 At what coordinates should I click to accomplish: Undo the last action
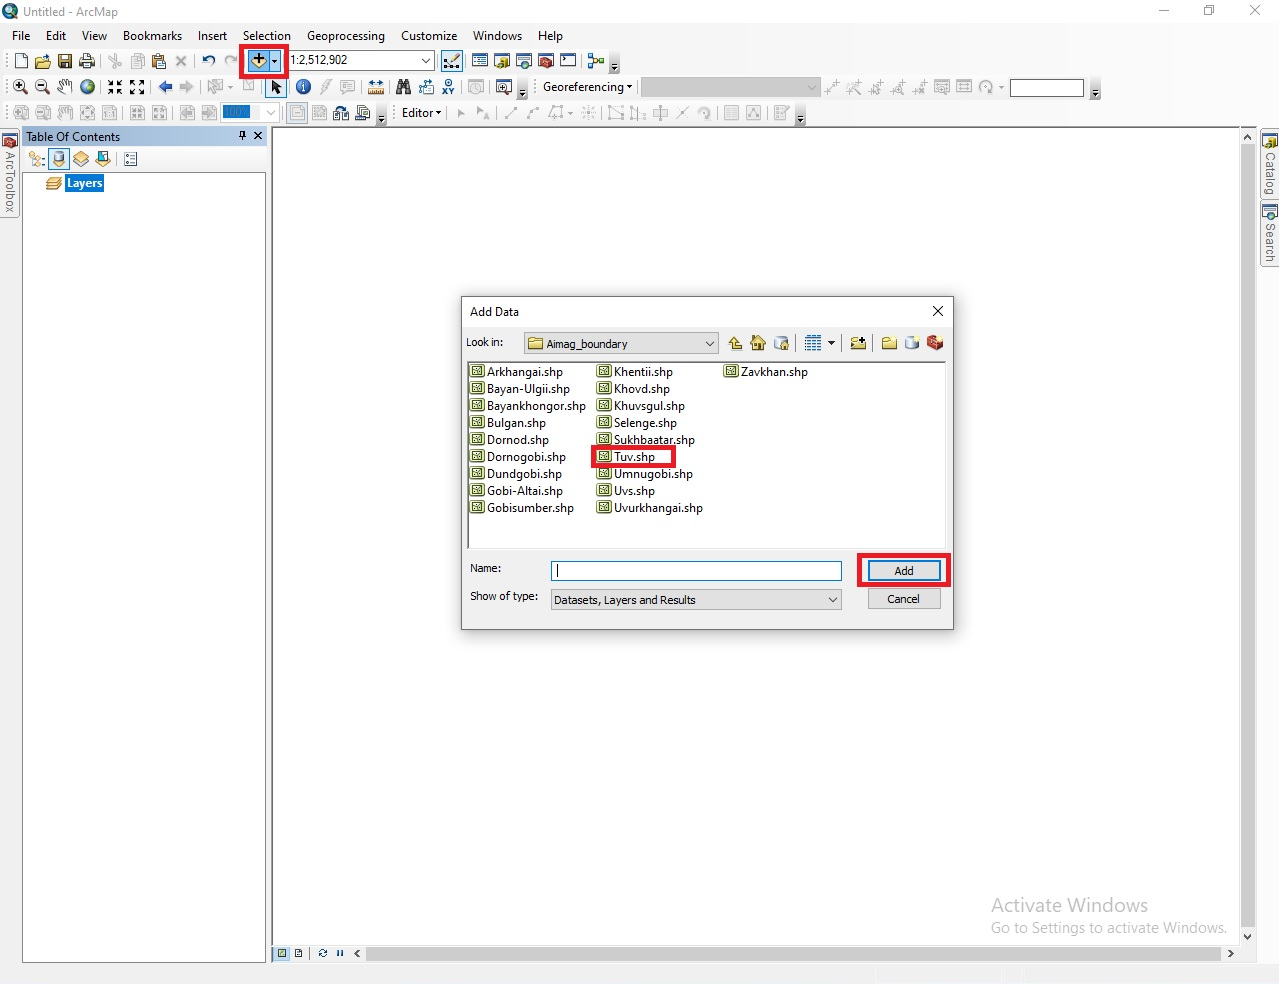pyautogui.click(x=208, y=61)
